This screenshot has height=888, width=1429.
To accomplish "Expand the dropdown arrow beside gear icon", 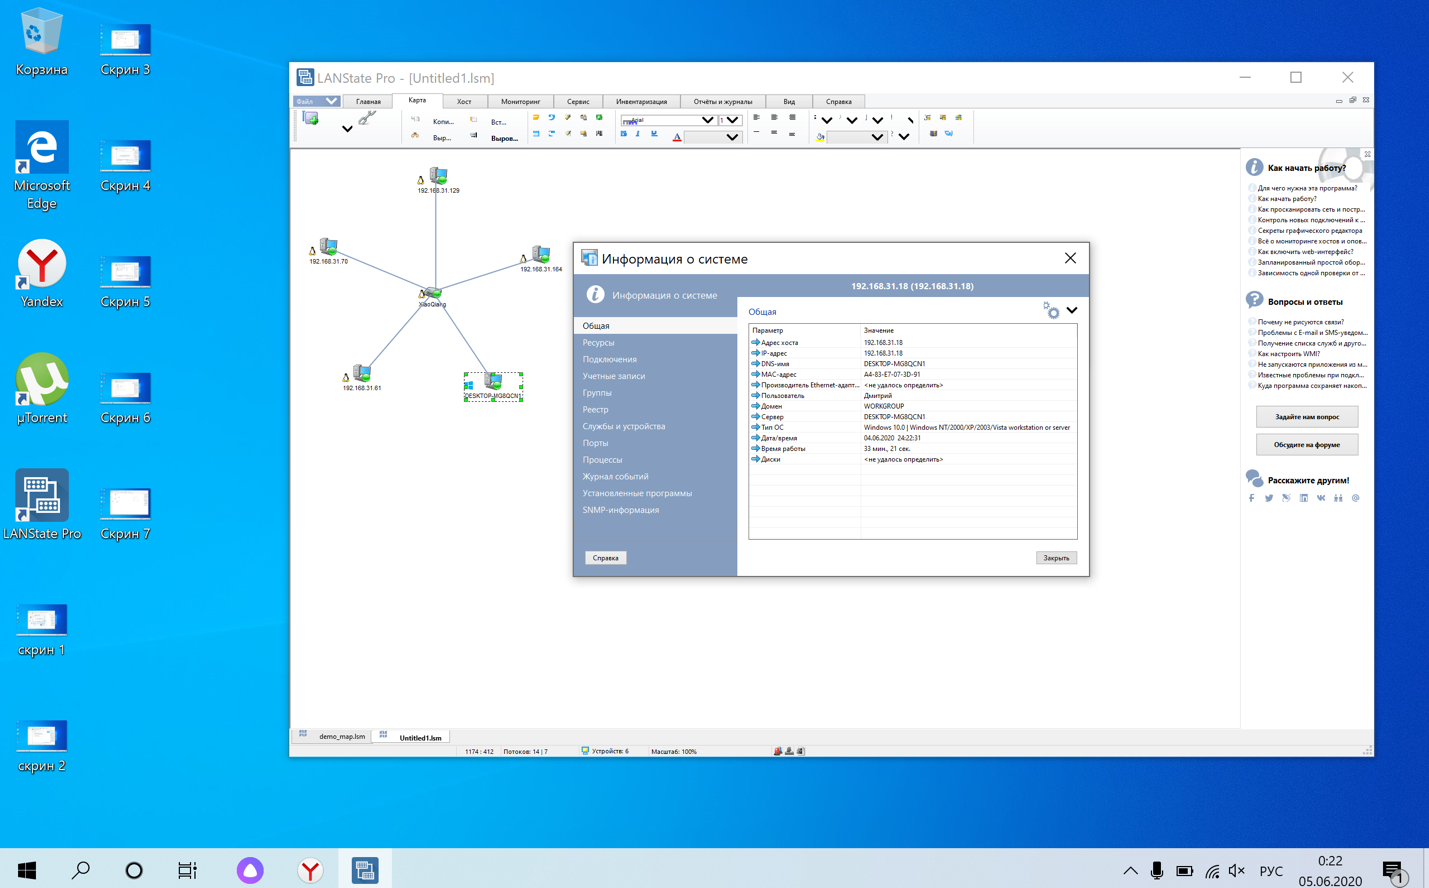I will click(1072, 311).
